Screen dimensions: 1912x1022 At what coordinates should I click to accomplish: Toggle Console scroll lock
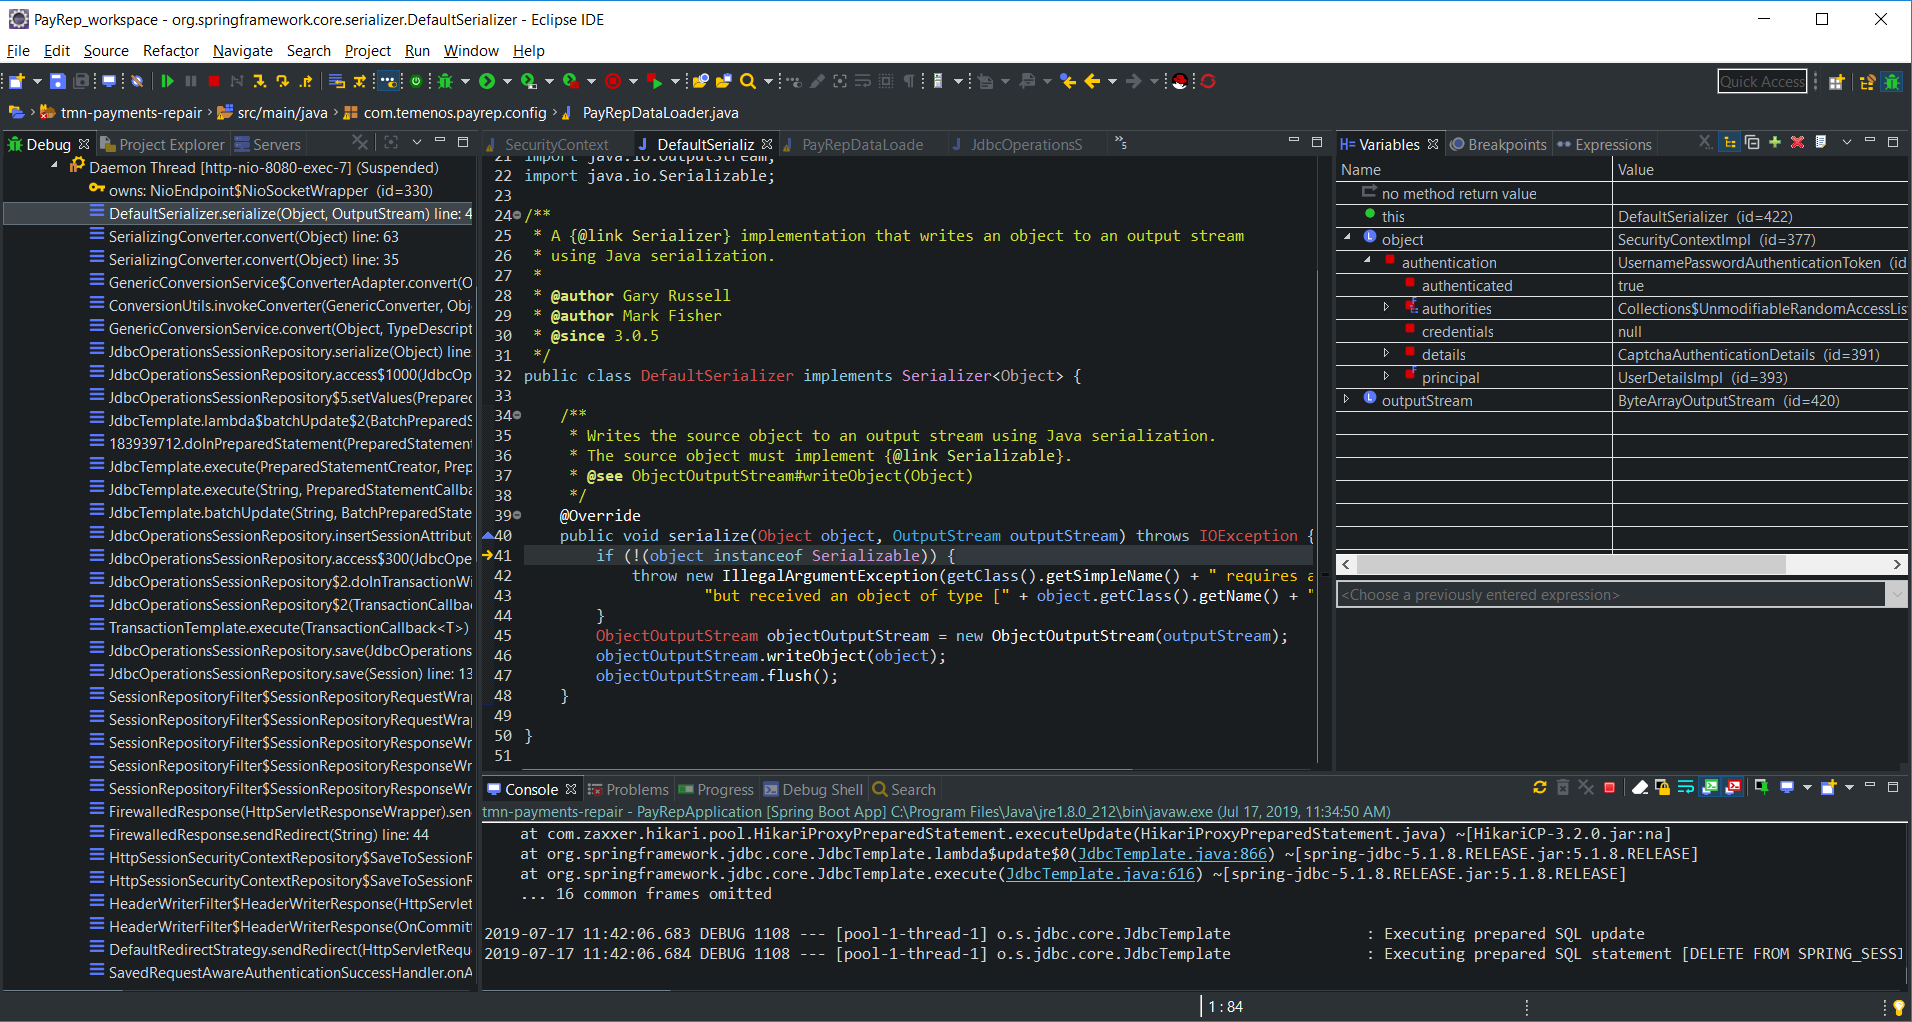(1662, 788)
